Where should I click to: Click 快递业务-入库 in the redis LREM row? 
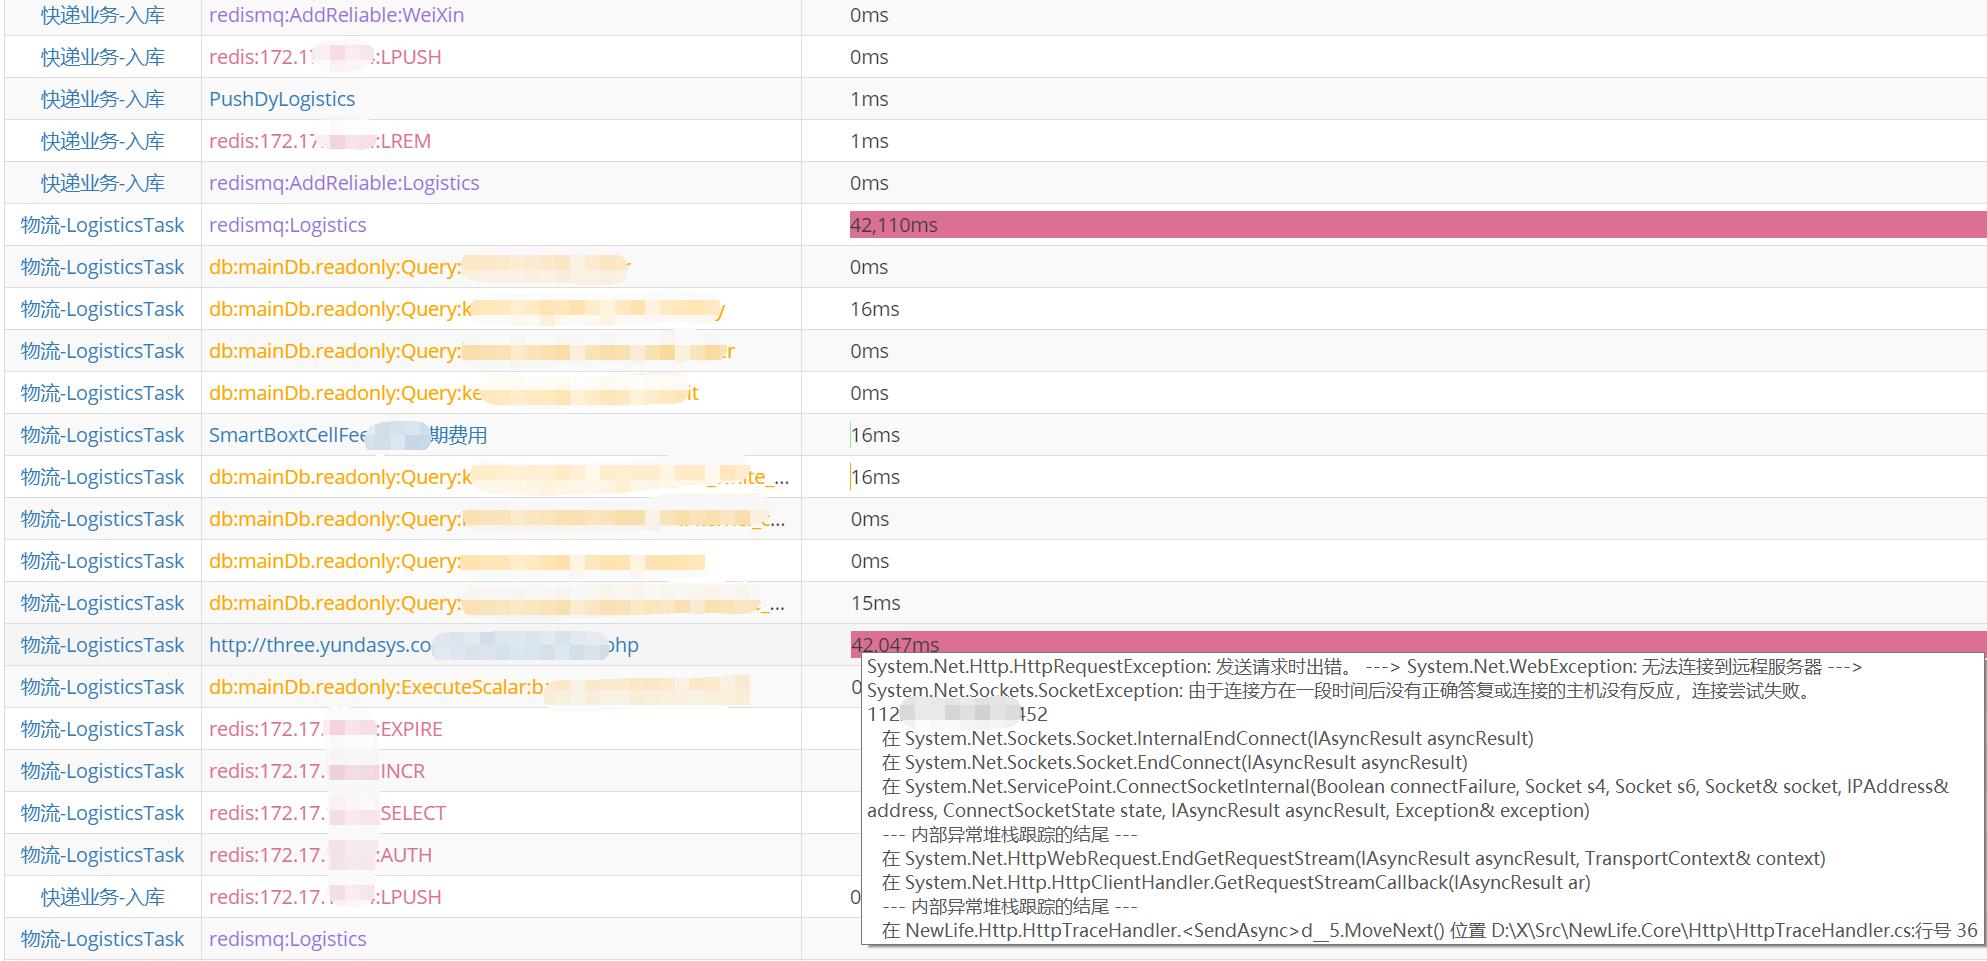[x=103, y=141]
